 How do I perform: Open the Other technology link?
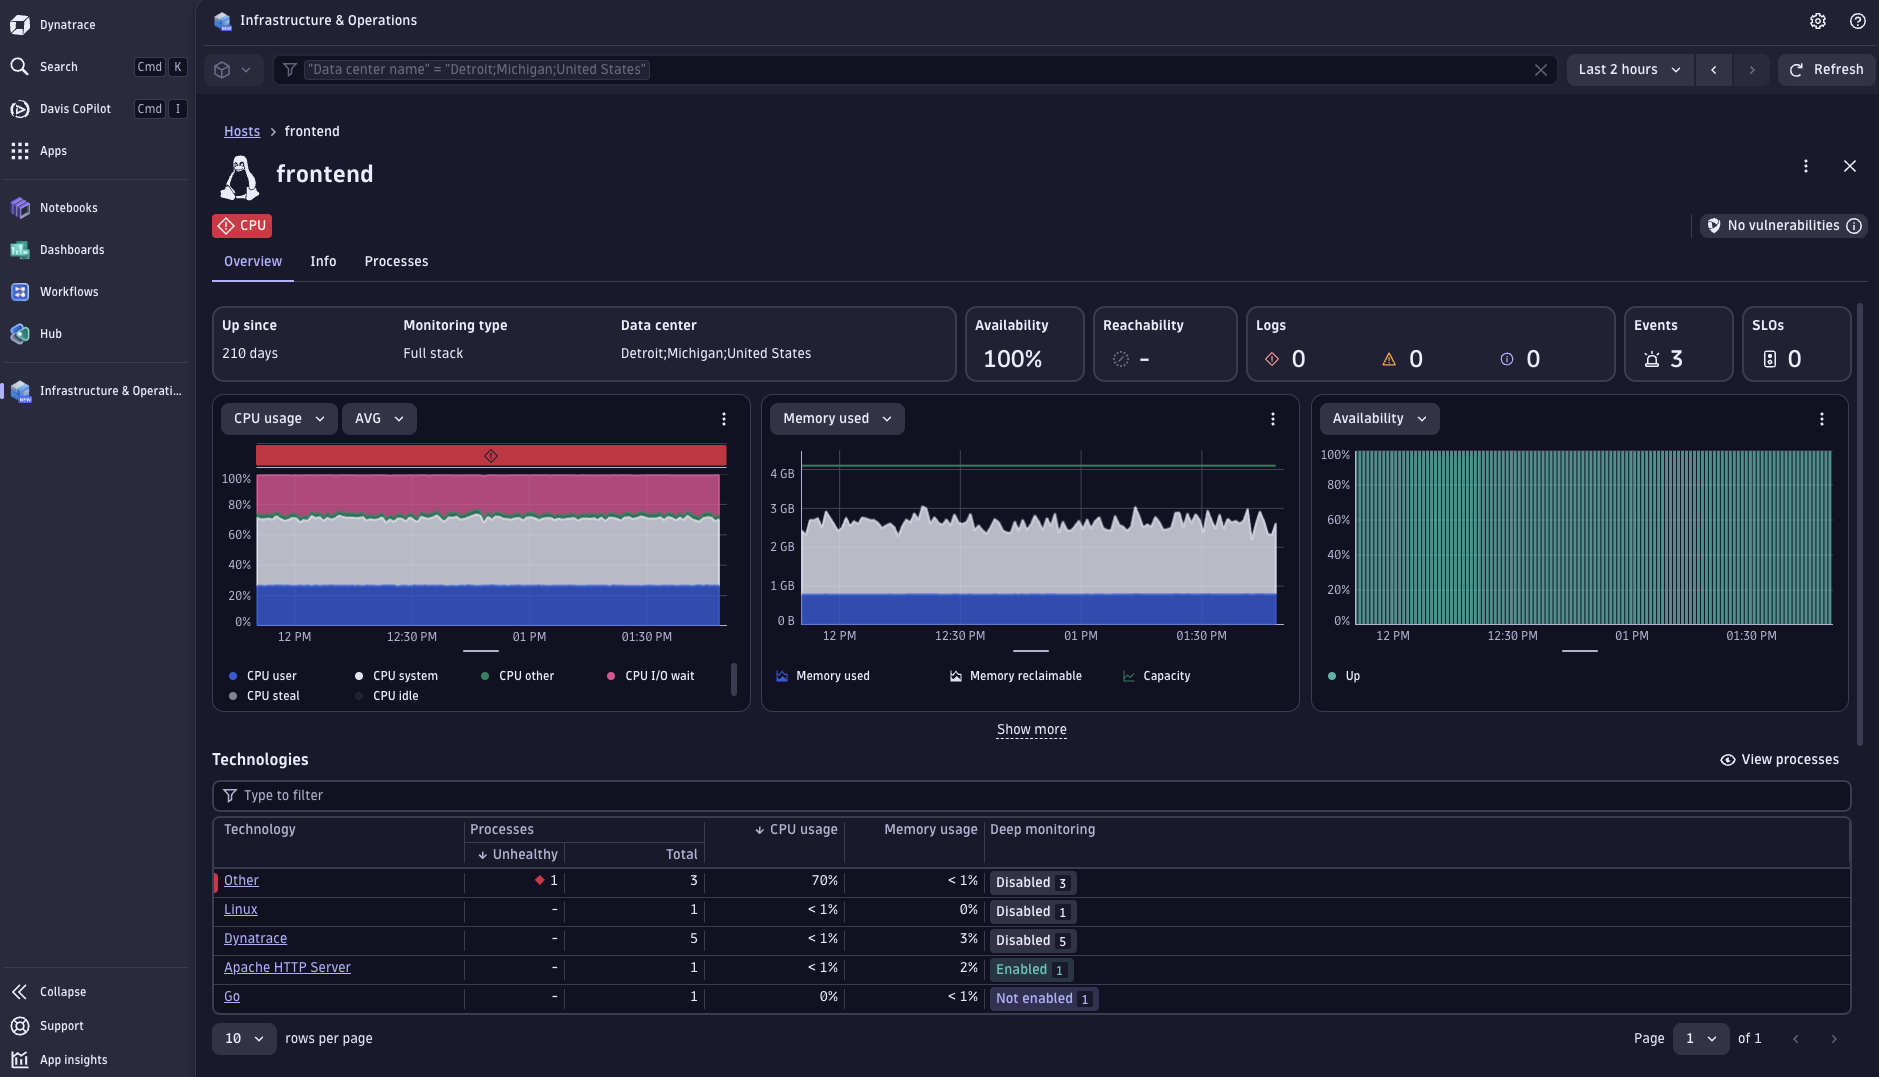coord(241,881)
